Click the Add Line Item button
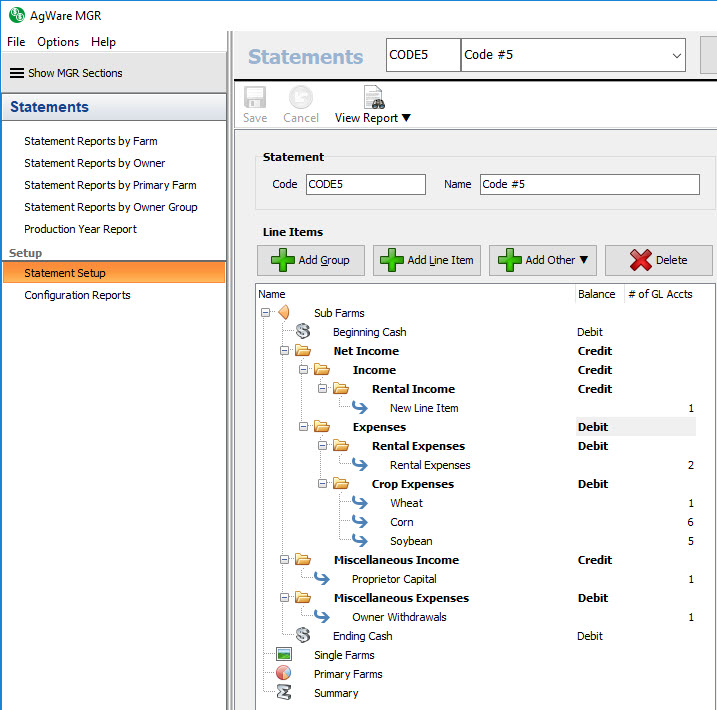The image size is (717, 710). 427,260
